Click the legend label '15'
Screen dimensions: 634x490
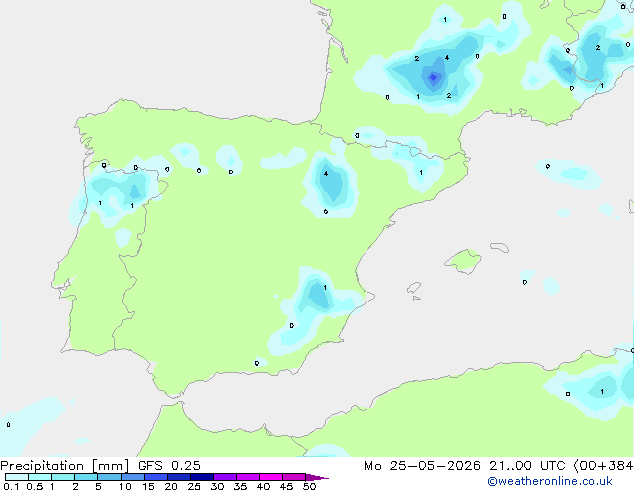click(148, 486)
